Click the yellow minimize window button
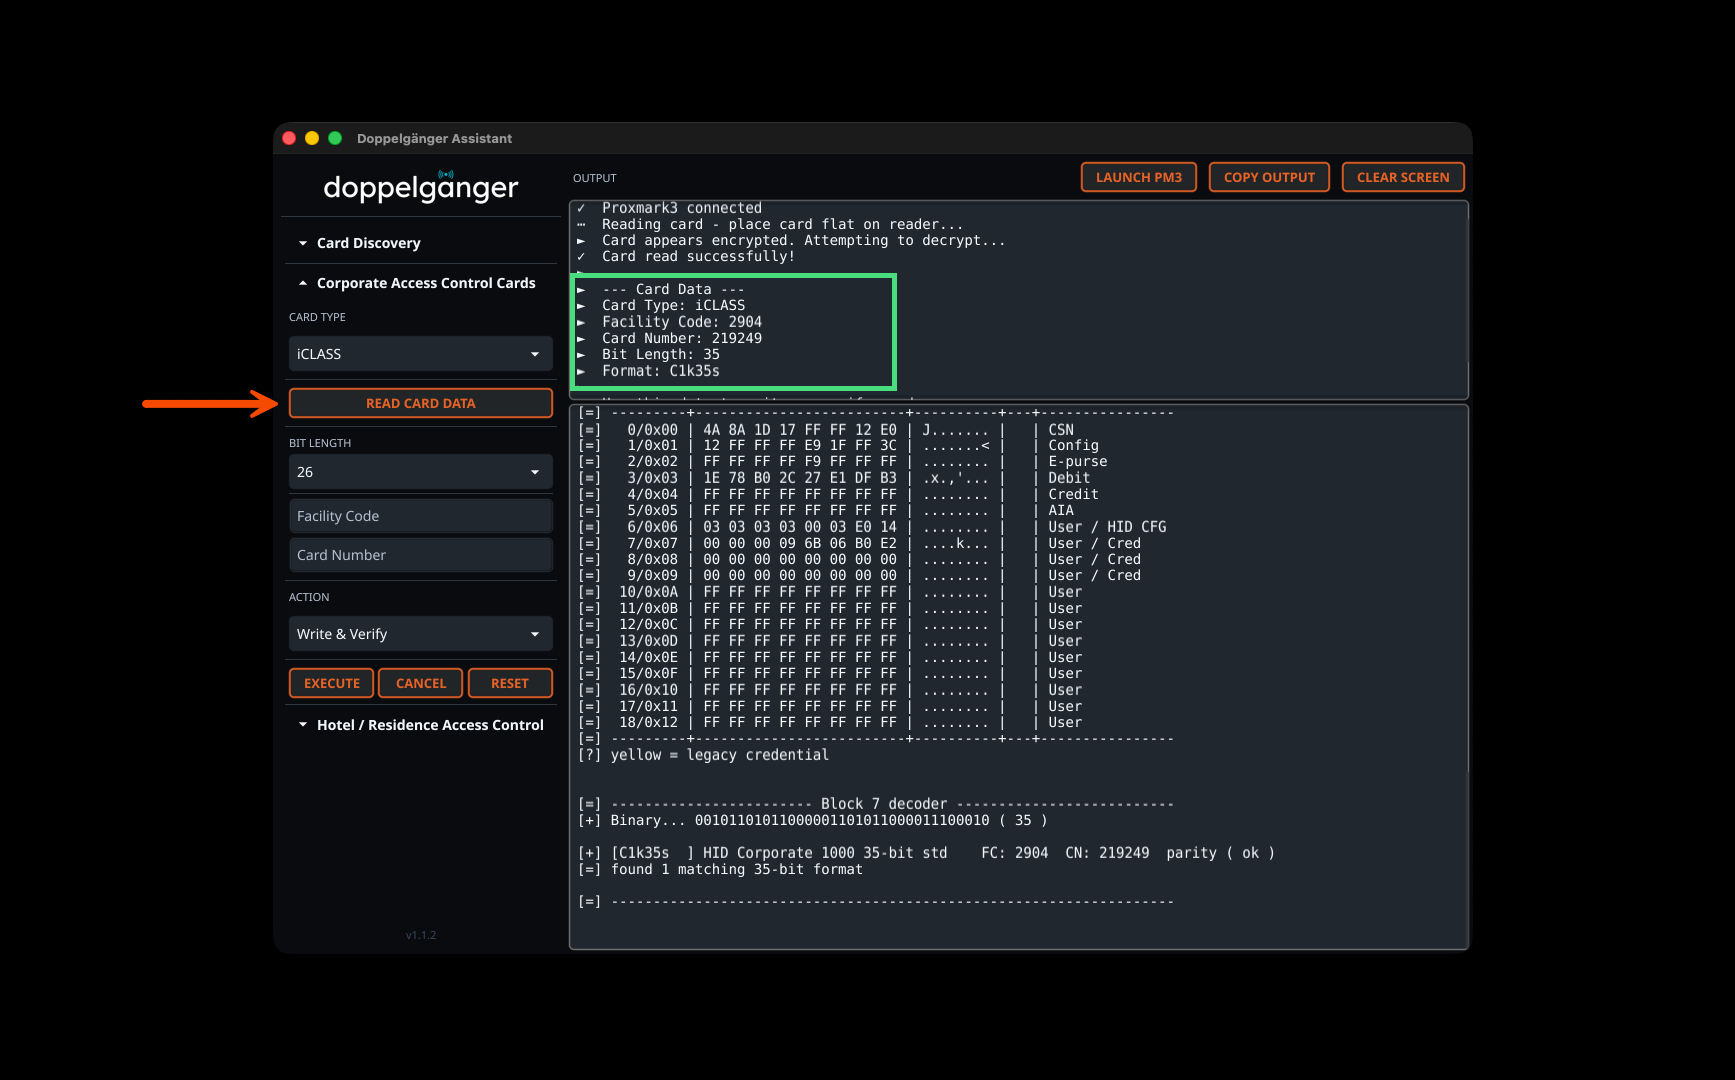 tap(312, 138)
